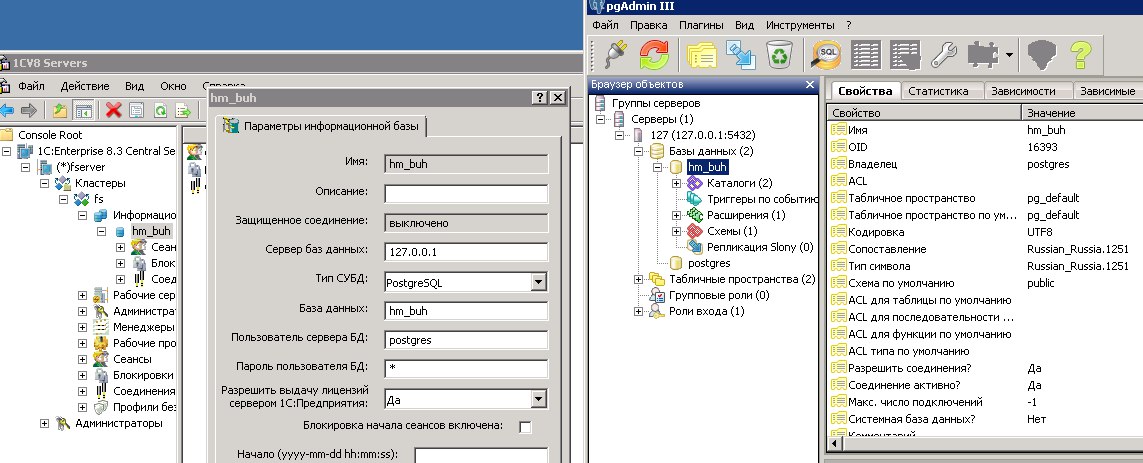Click the Пароль пользователя БД field
The height and width of the screenshot is (463, 1143).
point(466,369)
